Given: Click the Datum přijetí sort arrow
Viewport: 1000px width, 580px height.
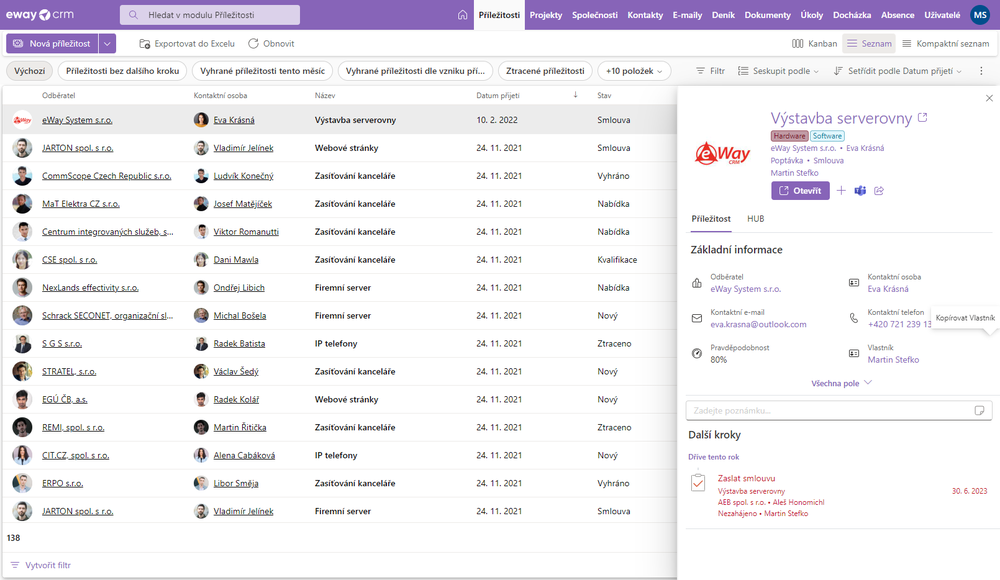Looking at the screenshot, I should (575, 95).
